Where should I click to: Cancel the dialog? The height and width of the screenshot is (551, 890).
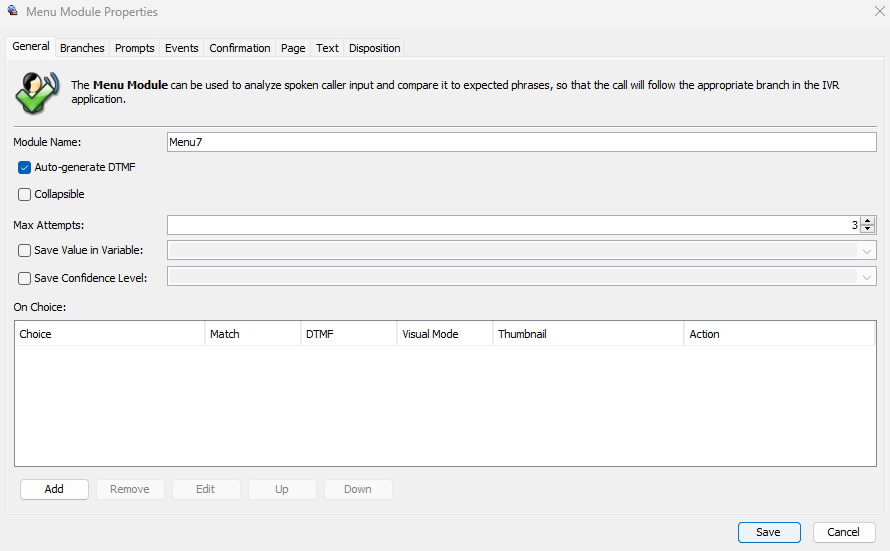[844, 532]
